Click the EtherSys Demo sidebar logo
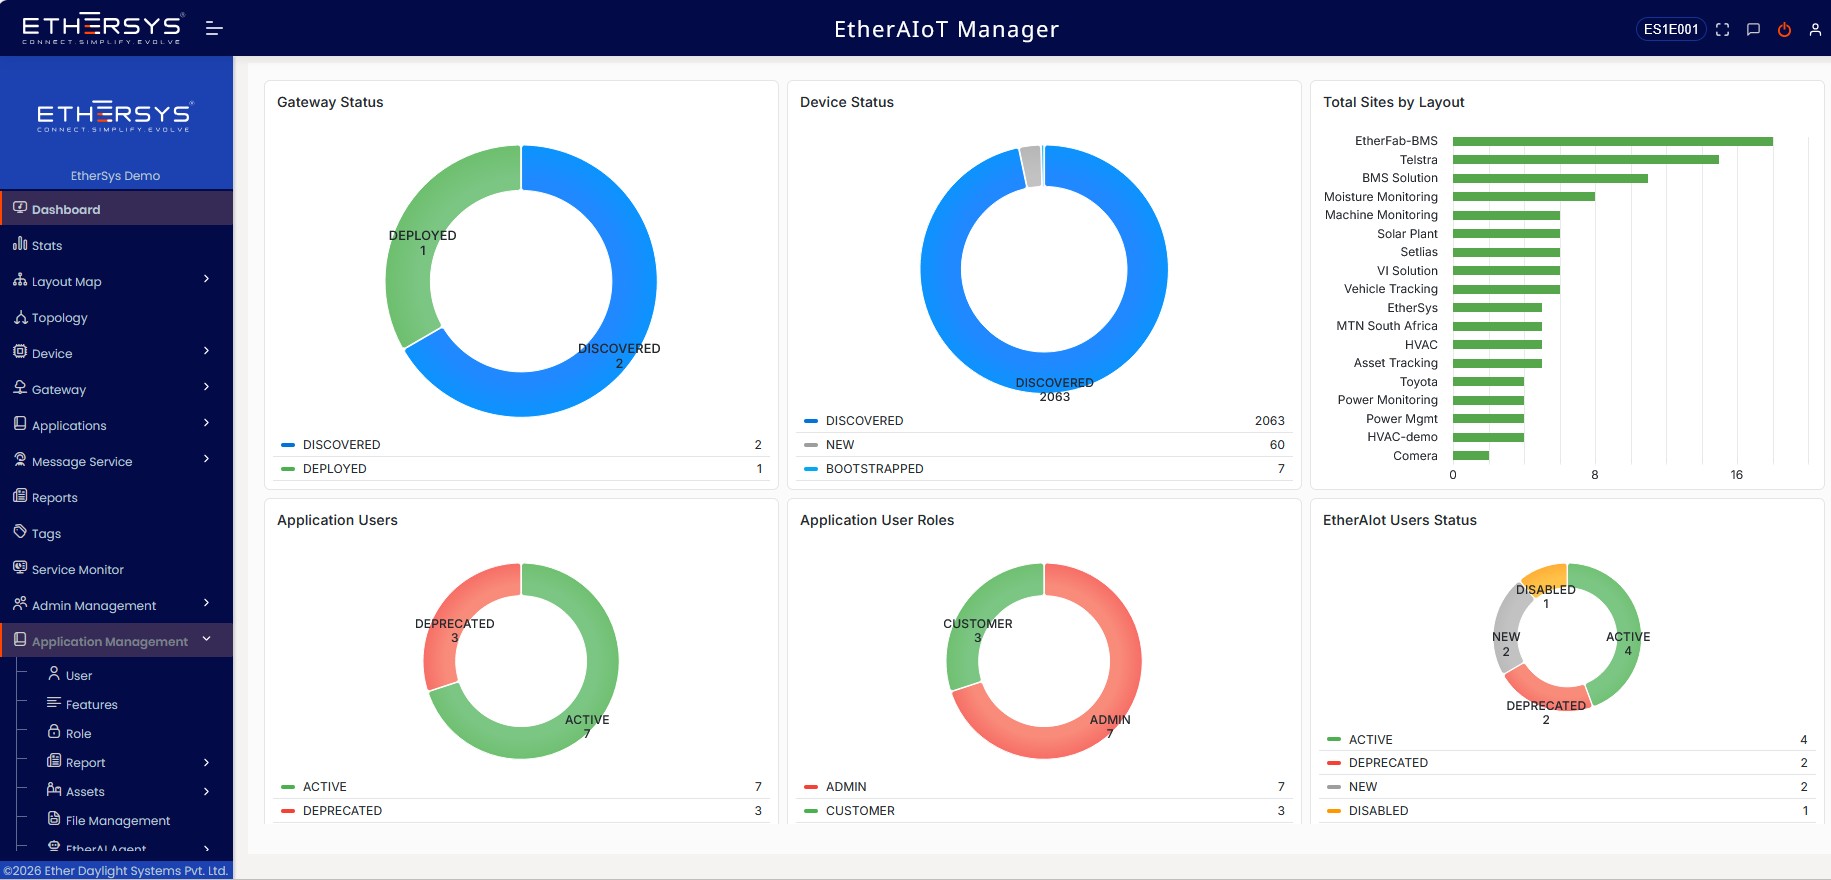Image resolution: width=1831 pixels, height=880 pixels. click(115, 116)
